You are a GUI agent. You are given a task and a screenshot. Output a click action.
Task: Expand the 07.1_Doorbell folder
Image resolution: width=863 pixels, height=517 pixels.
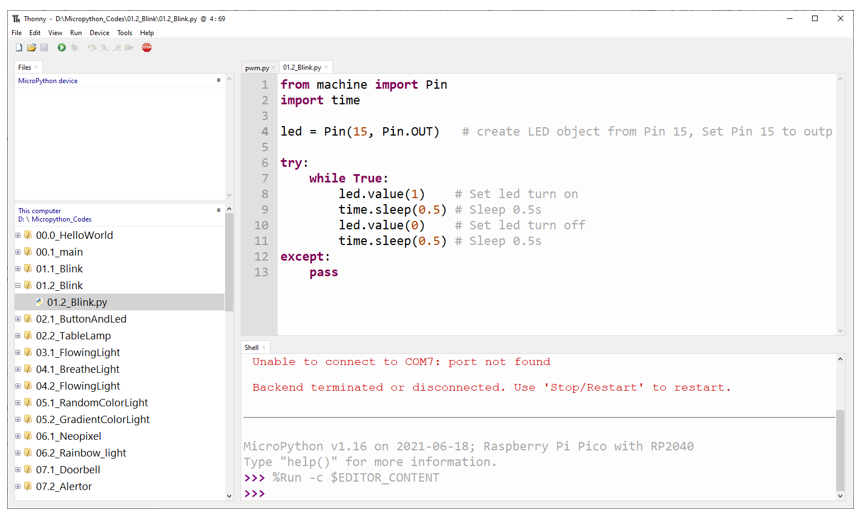click(18, 470)
